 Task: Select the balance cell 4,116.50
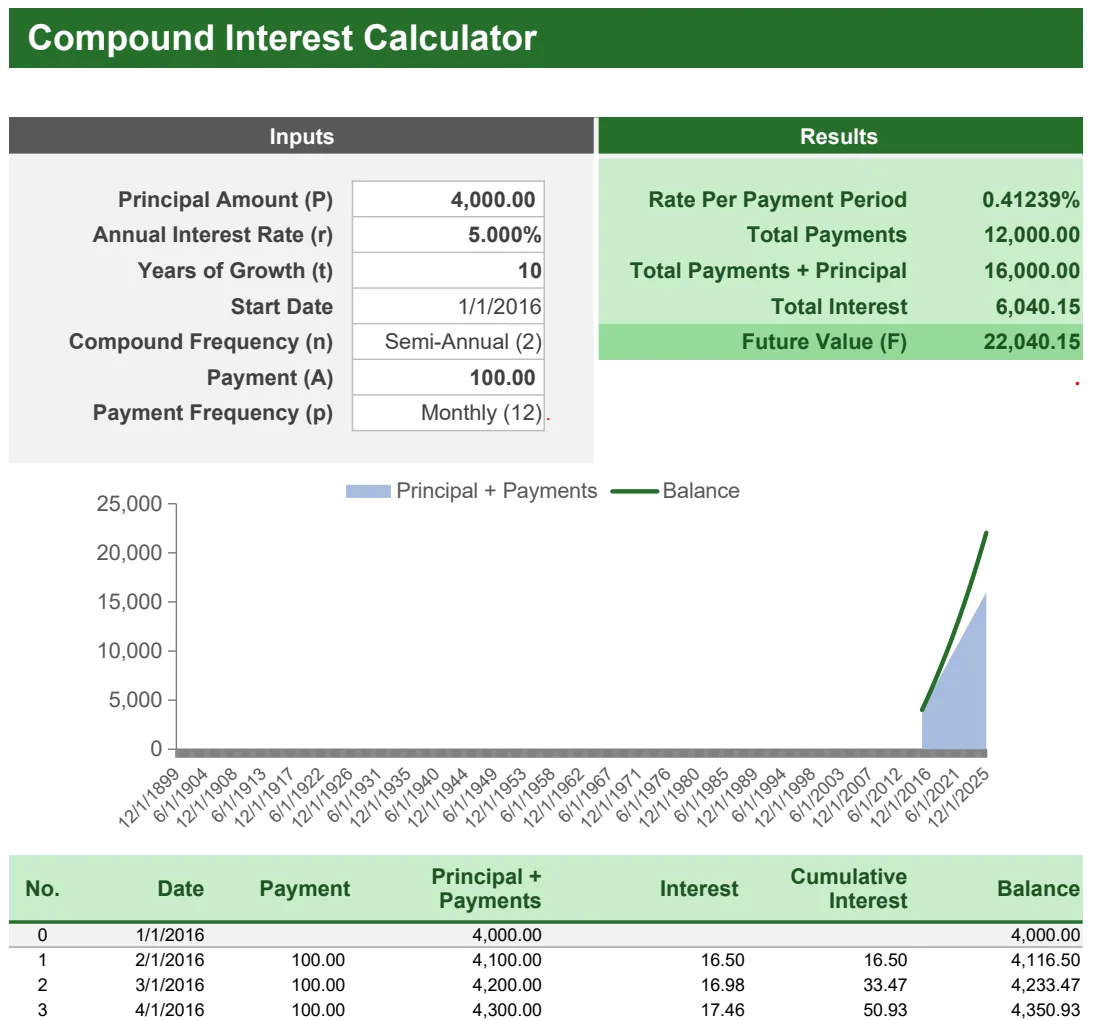pos(1045,960)
